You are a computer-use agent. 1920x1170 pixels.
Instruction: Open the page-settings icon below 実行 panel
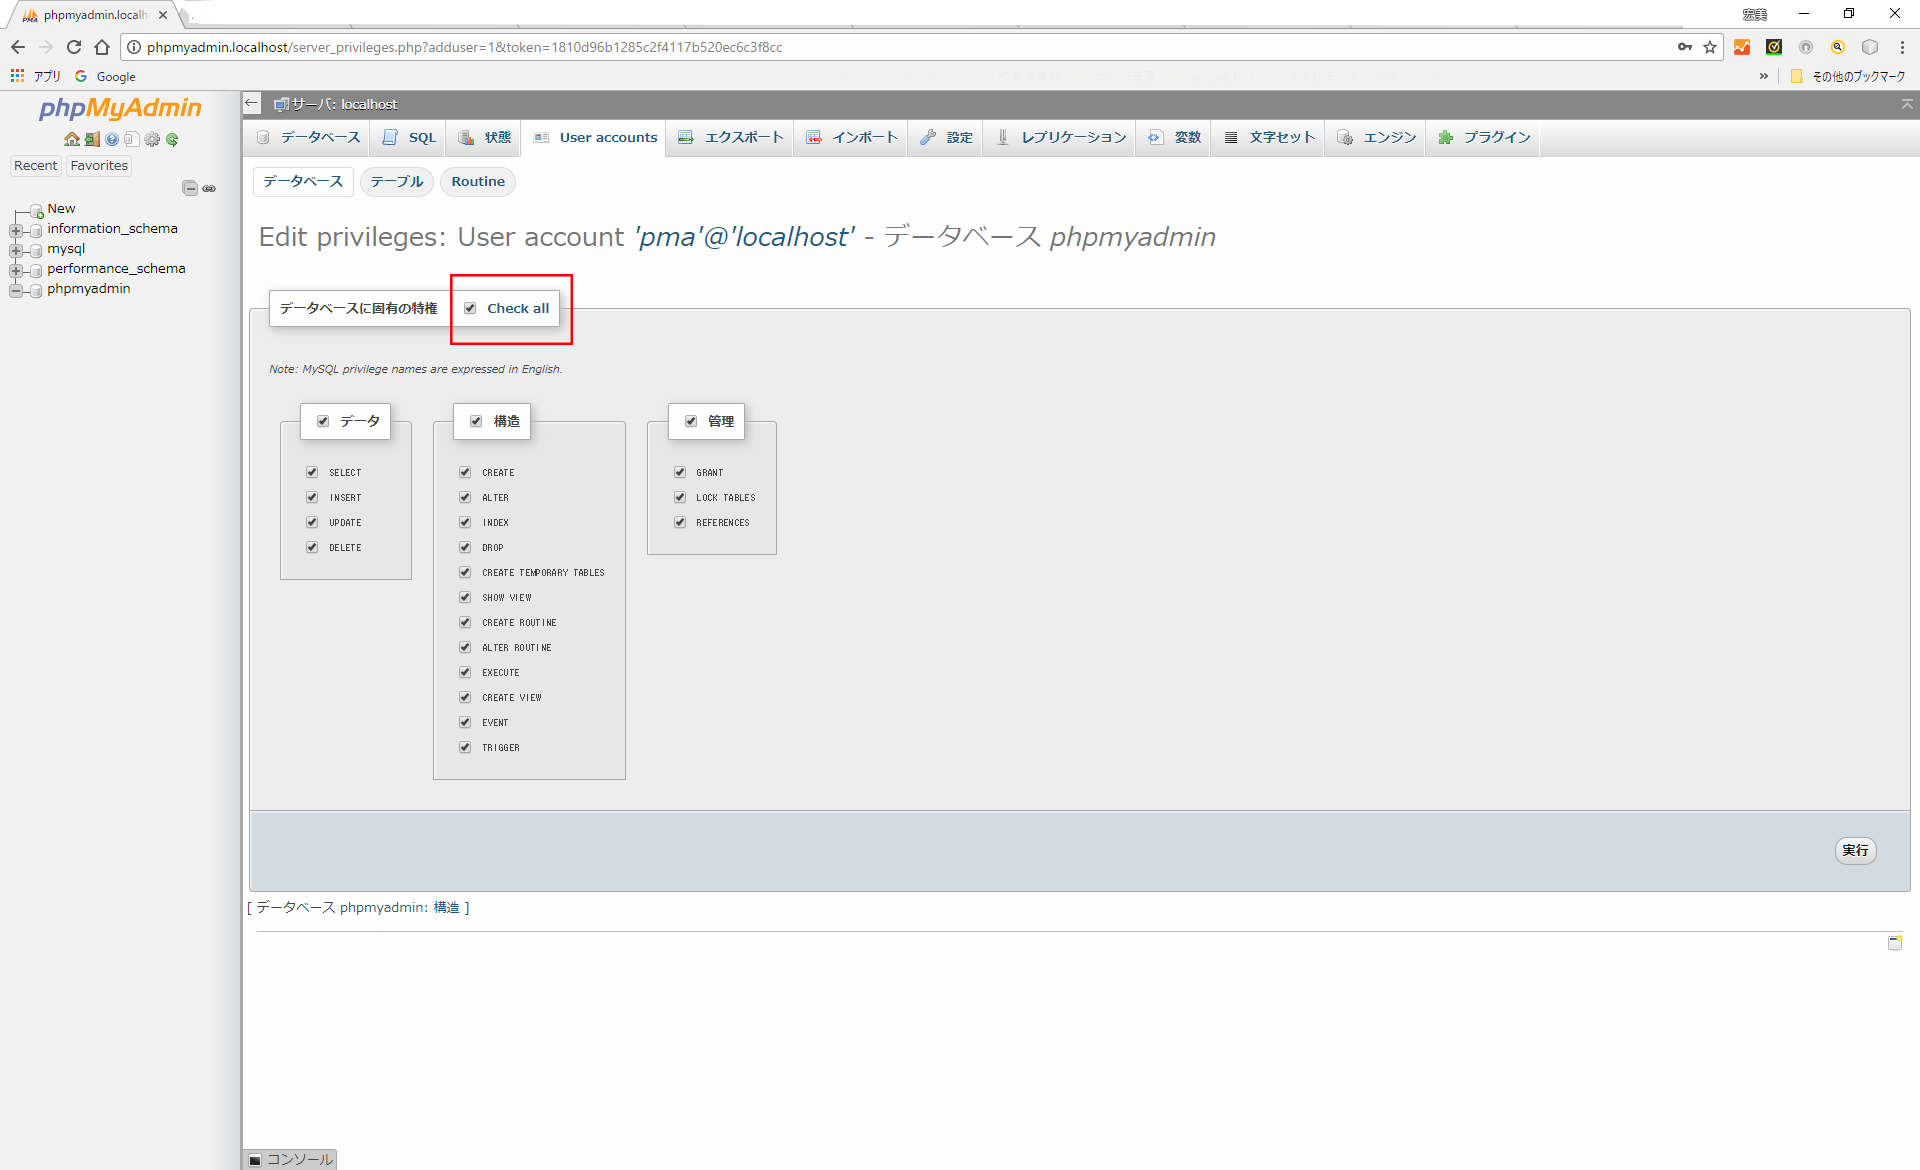[1895, 943]
